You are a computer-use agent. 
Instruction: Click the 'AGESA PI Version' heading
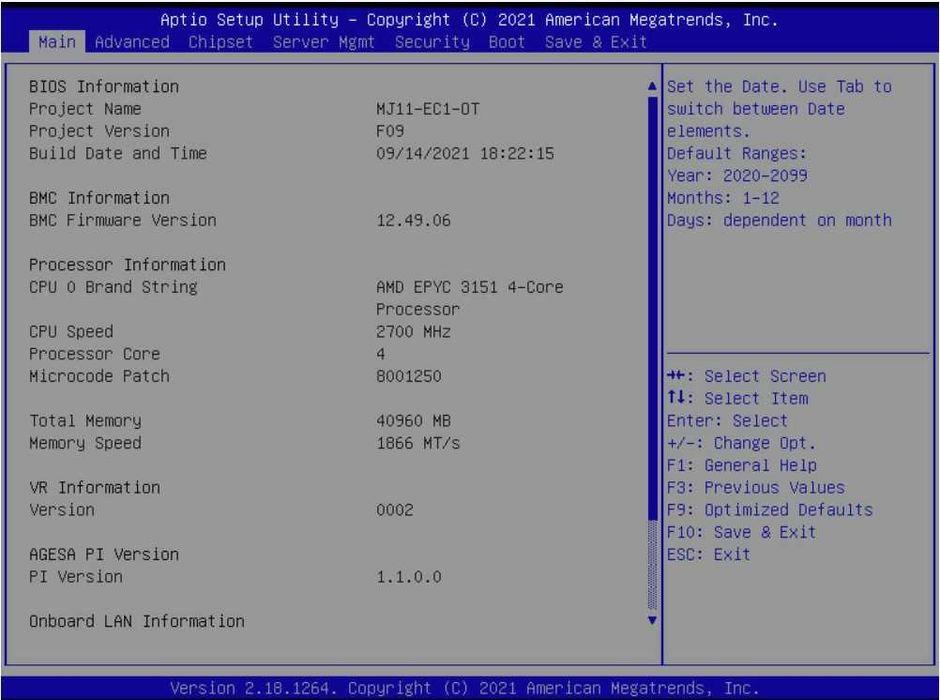(x=104, y=554)
